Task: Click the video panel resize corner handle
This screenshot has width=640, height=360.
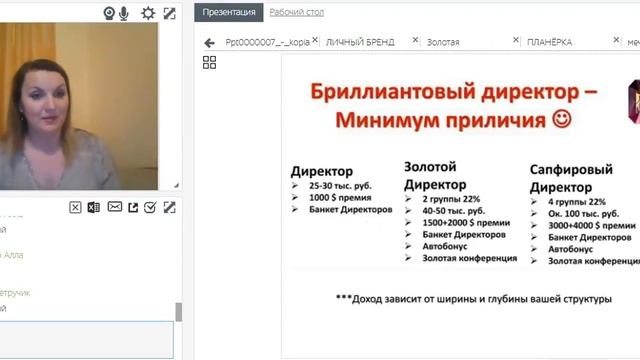Action: [x=176, y=185]
